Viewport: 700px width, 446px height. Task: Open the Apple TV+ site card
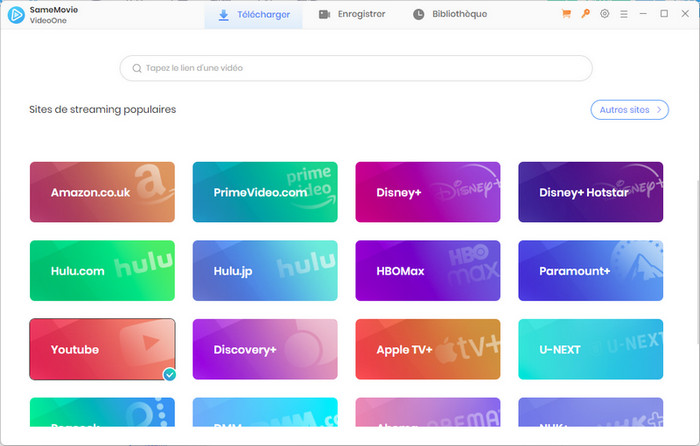pos(428,349)
